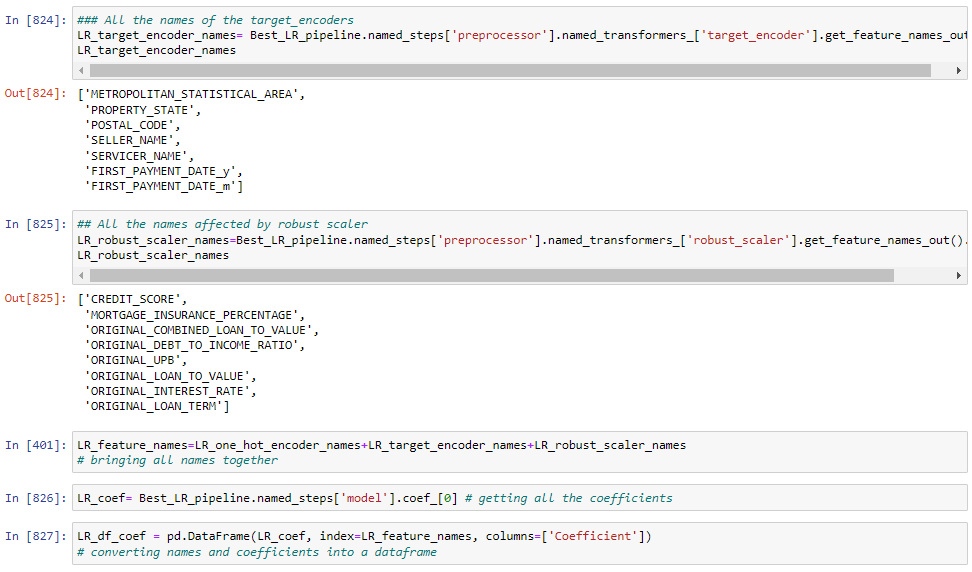The width and height of the screenshot is (972, 572).
Task: Click the left scroll arrow in cell 825
Action: coord(81,275)
